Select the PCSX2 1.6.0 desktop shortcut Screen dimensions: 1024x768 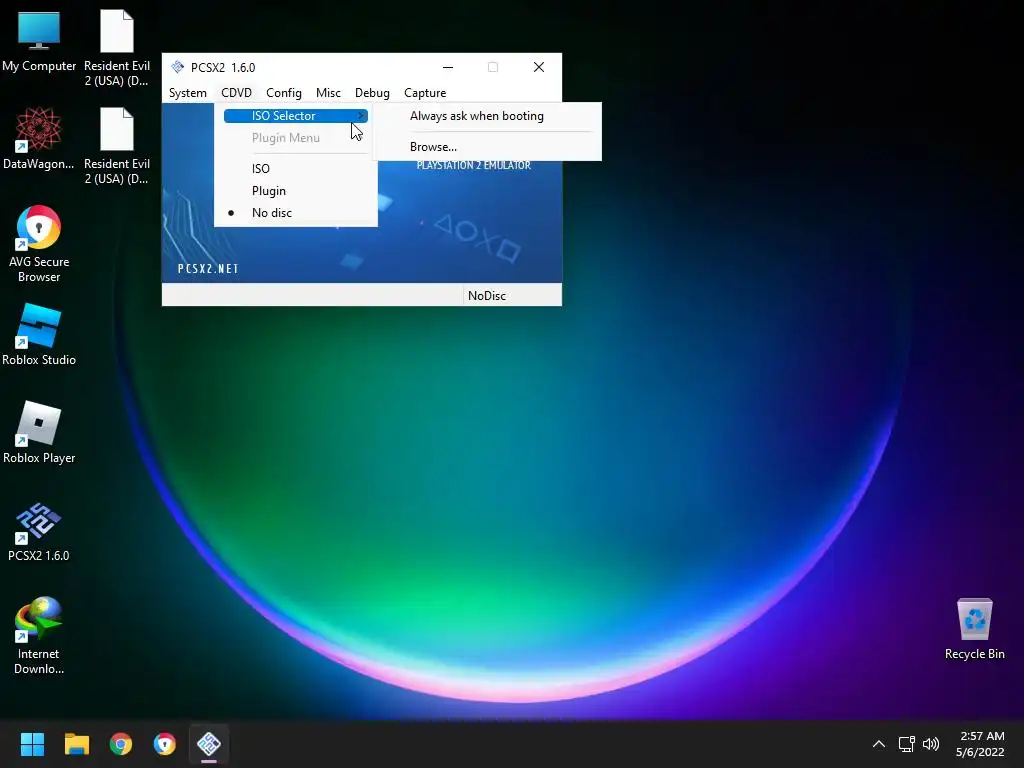point(39,531)
